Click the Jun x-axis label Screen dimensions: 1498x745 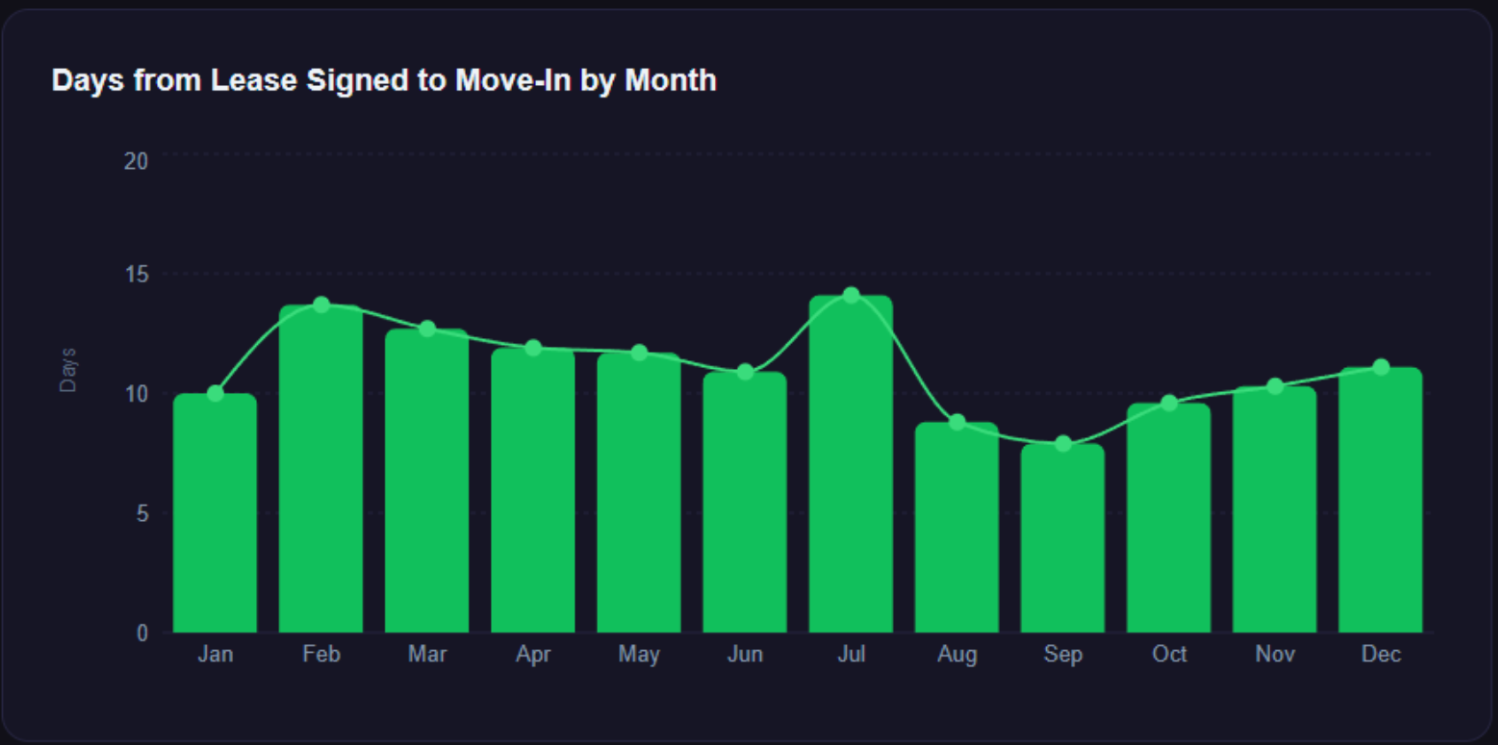745,655
